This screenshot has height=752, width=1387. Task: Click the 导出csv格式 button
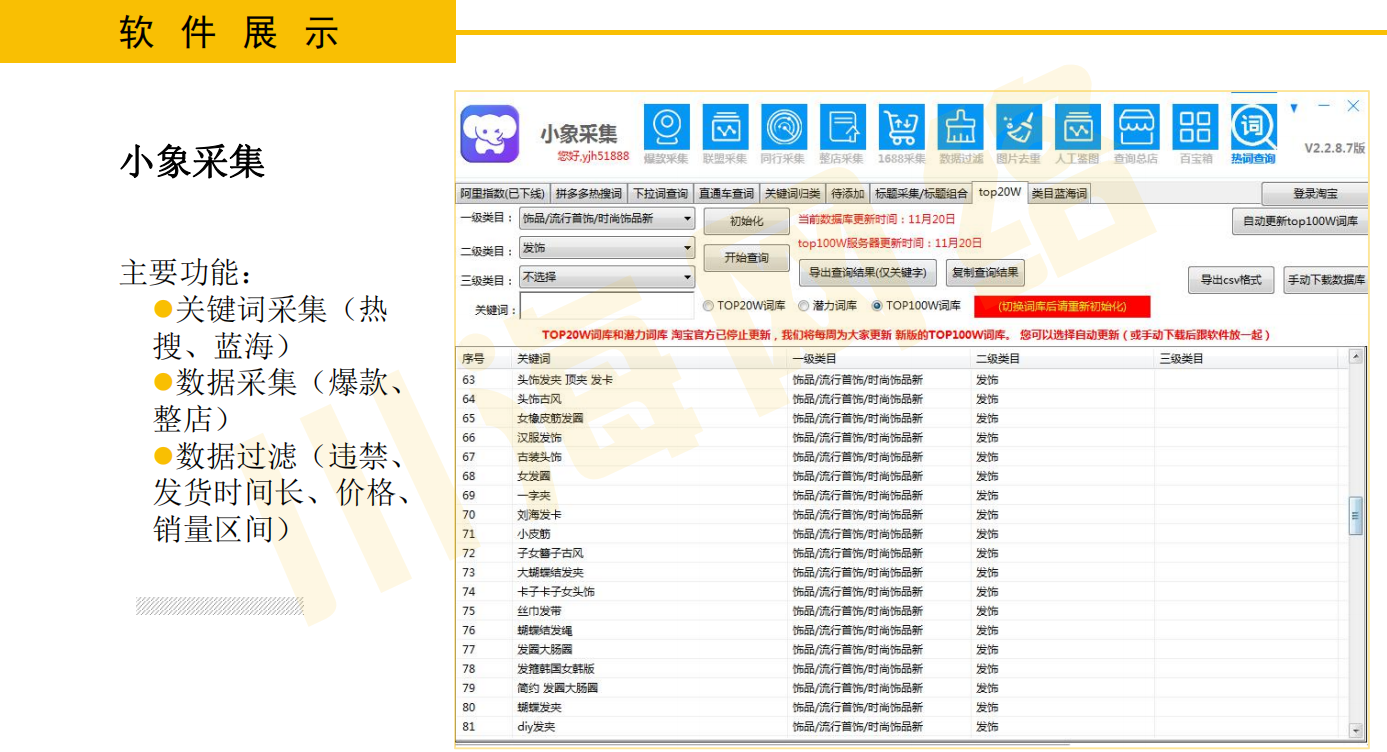click(1231, 281)
